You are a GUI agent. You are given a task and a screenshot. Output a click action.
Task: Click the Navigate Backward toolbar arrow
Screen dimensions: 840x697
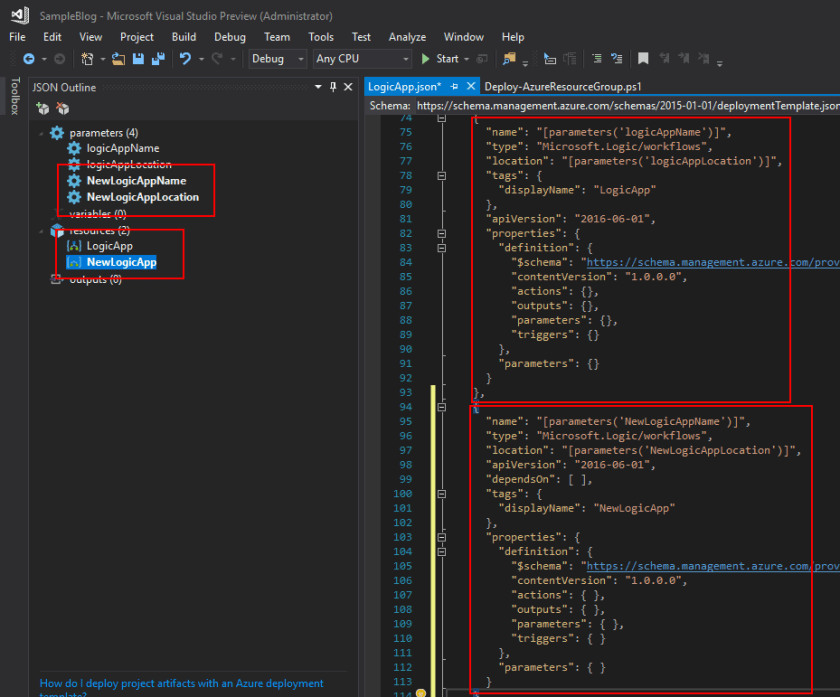point(29,59)
